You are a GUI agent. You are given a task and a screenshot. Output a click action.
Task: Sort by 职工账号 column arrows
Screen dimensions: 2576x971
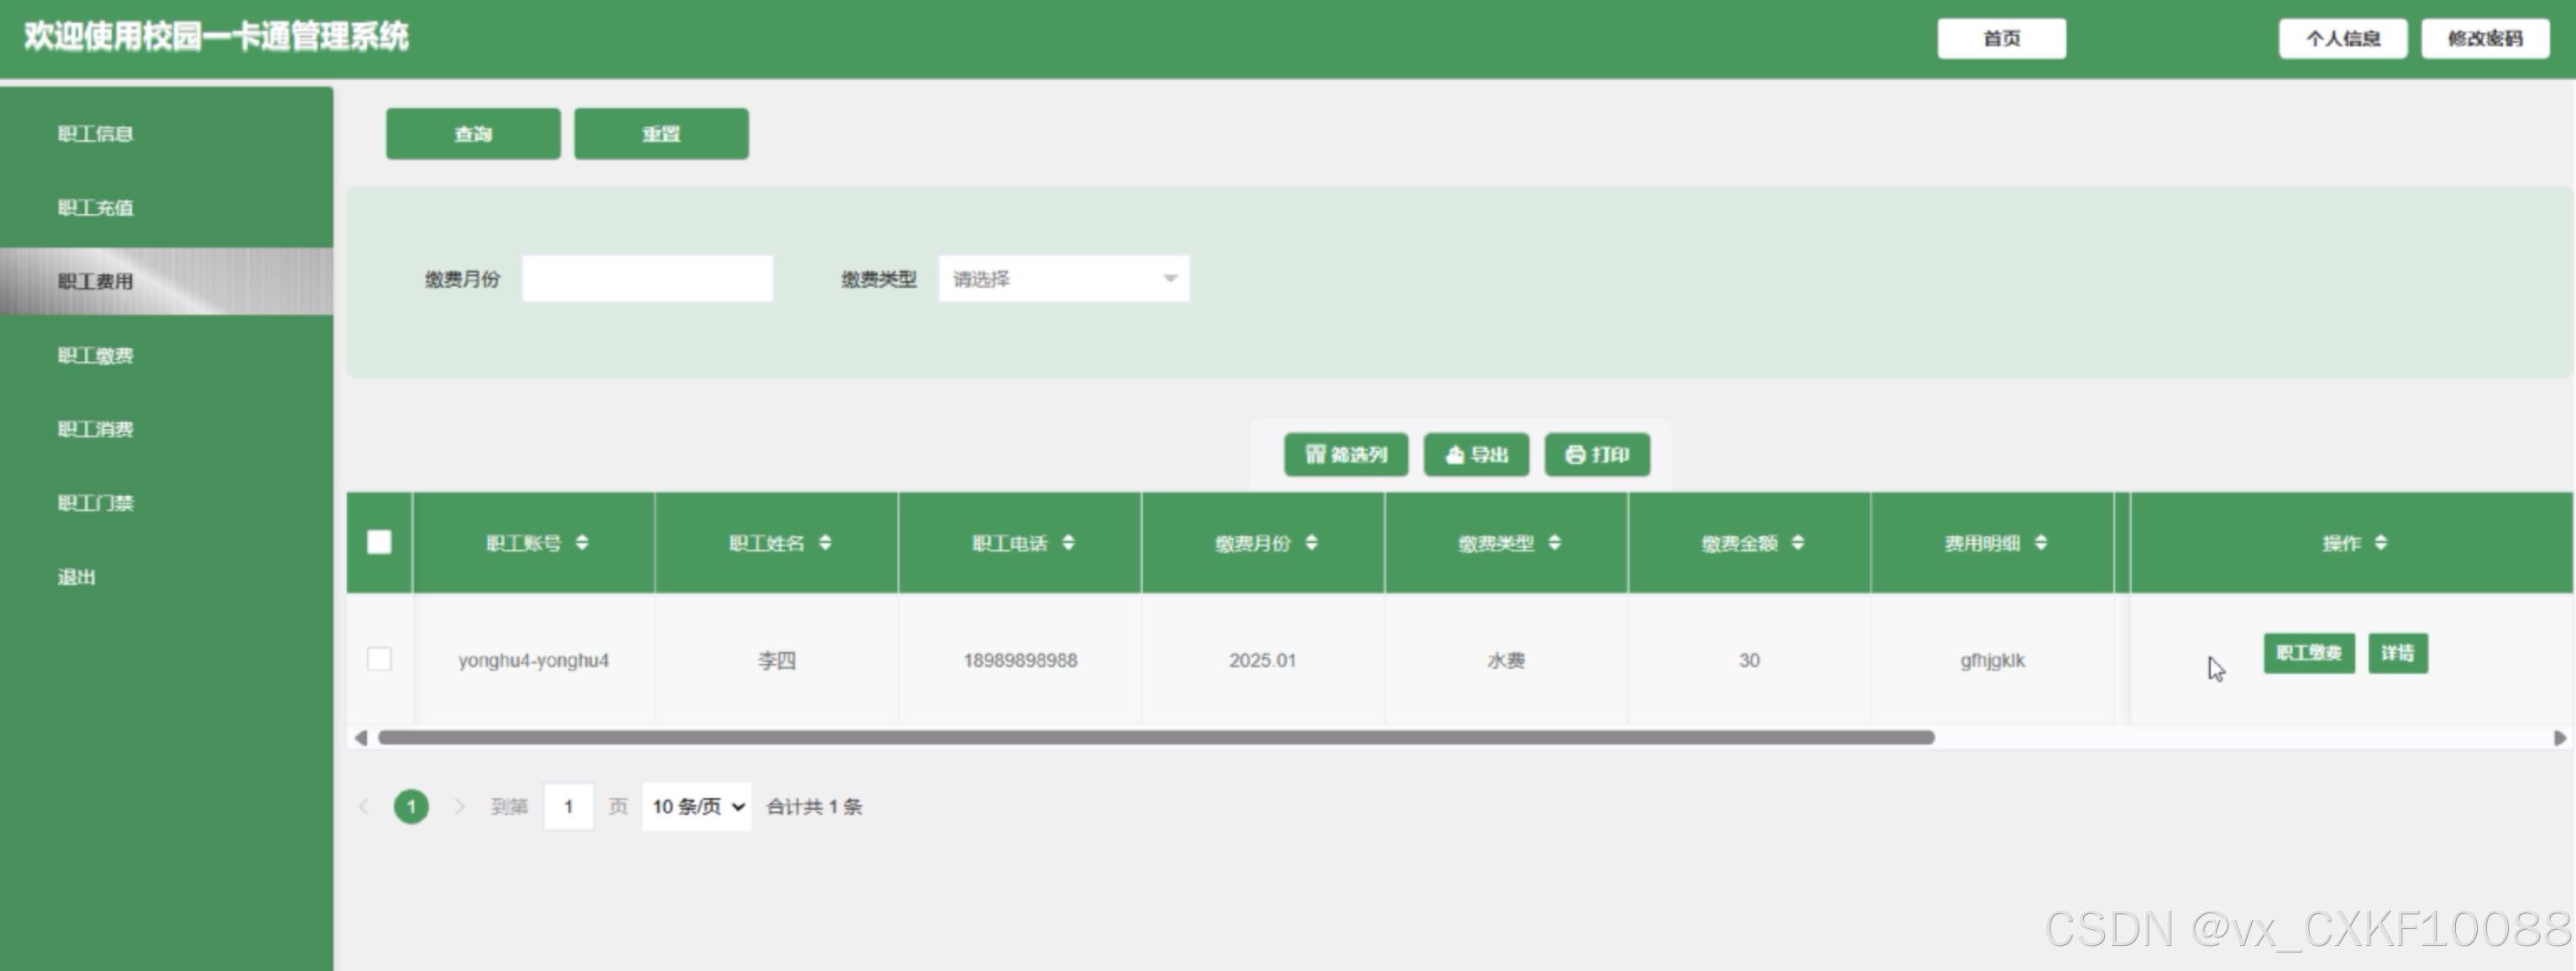coord(582,543)
